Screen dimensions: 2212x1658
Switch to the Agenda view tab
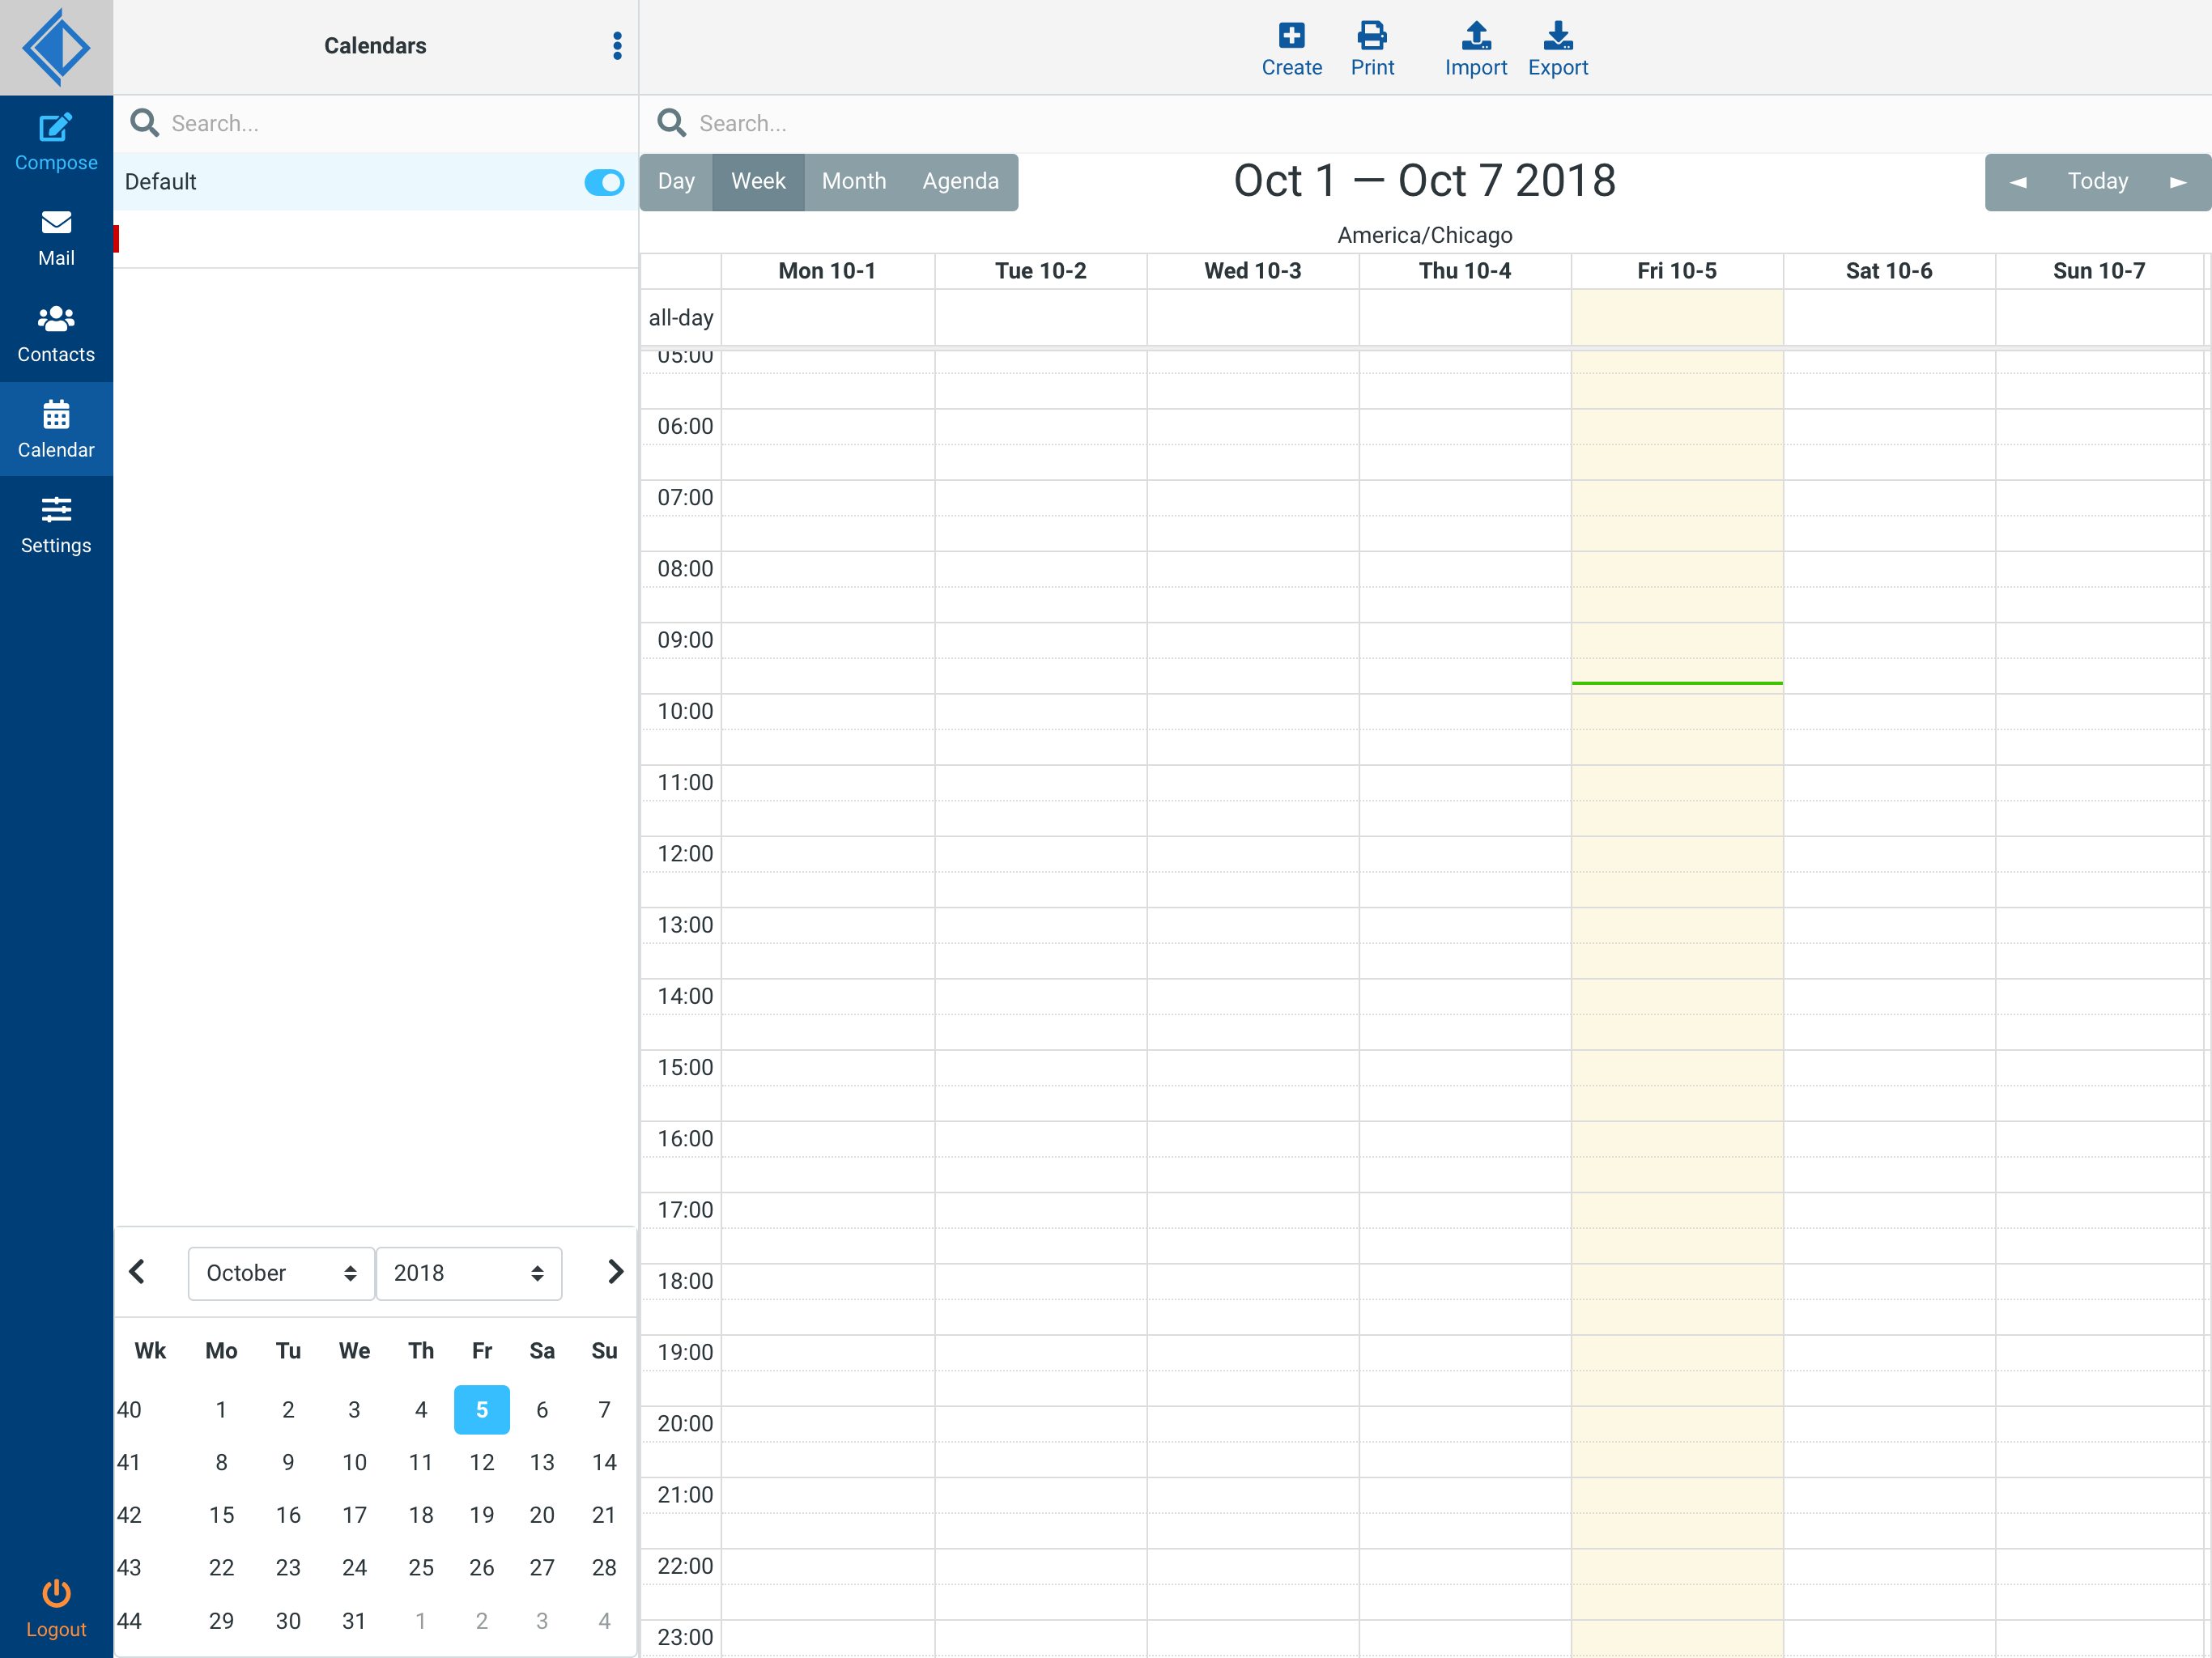960,182
